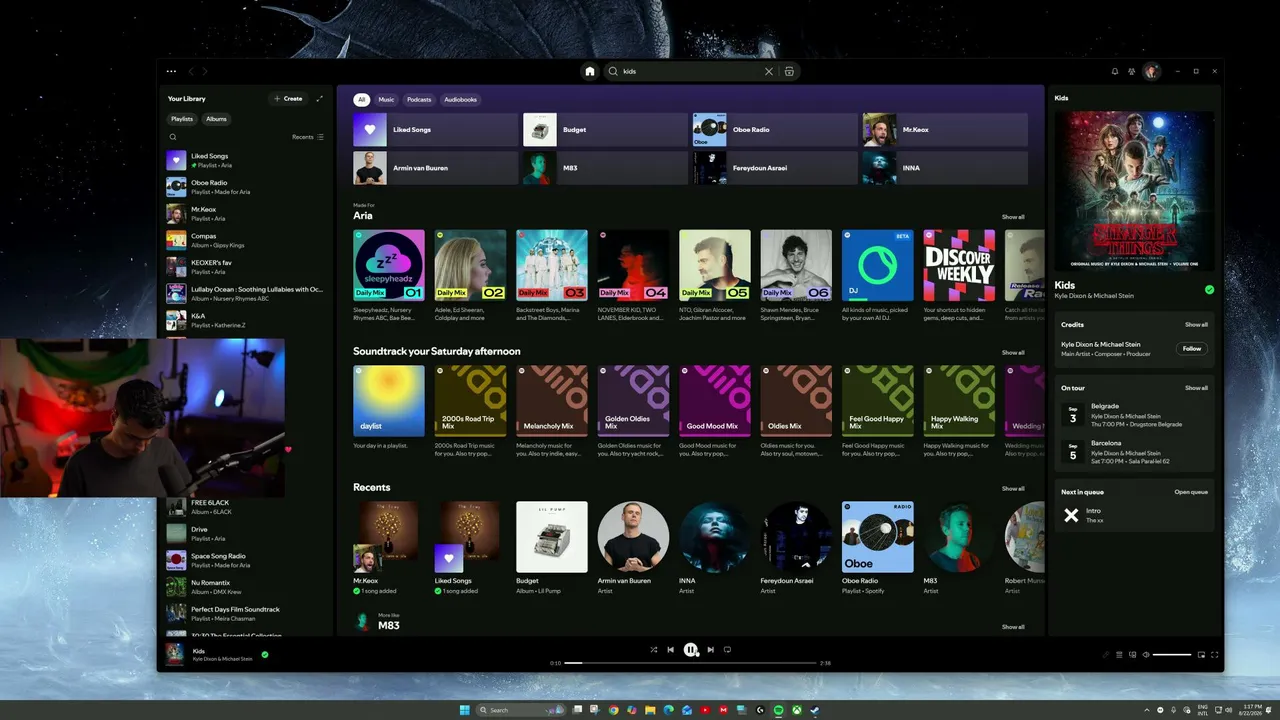
Task: Open the mini player
Action: [x=1201, y=655]
